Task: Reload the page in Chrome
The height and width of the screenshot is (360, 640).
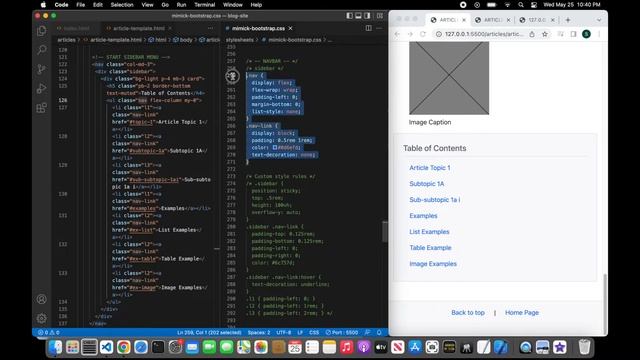Action: (423, 34)
